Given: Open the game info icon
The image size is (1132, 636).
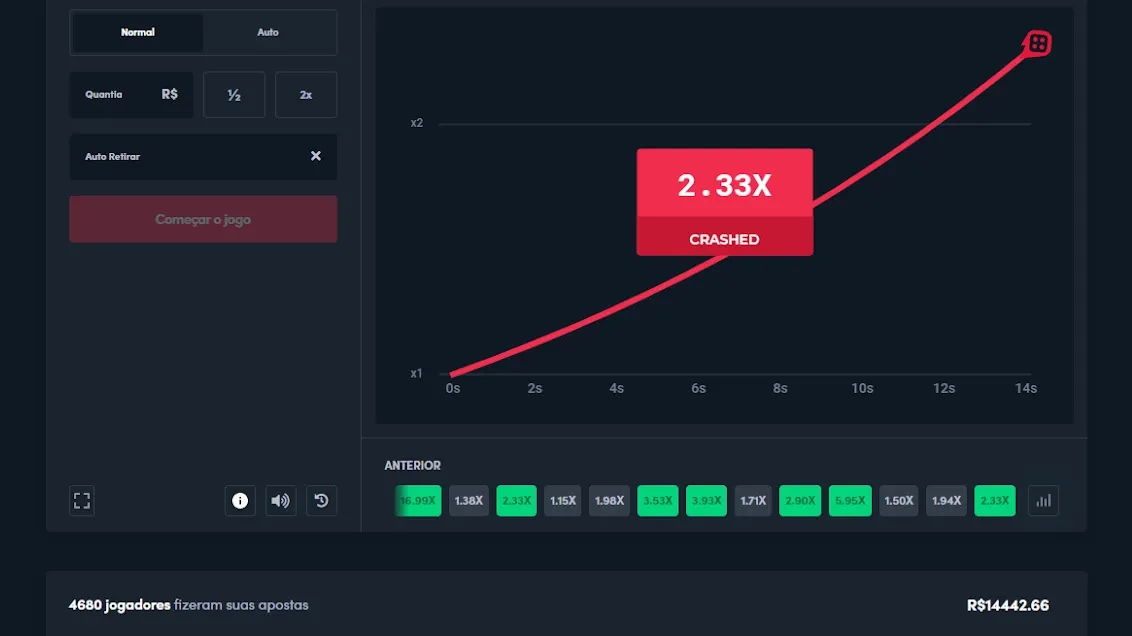Looking at the screenshot, I should point(240,500).
